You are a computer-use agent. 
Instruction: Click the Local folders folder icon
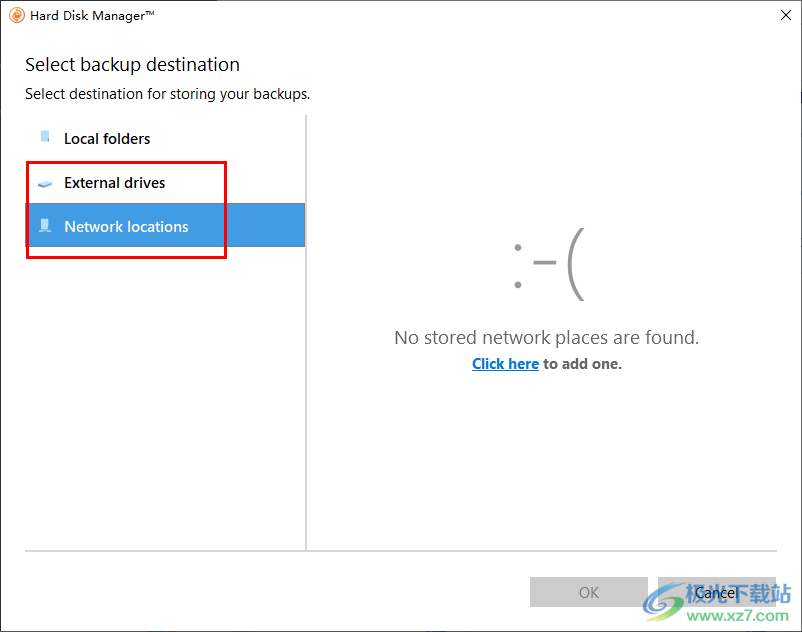tap(45, 137)
